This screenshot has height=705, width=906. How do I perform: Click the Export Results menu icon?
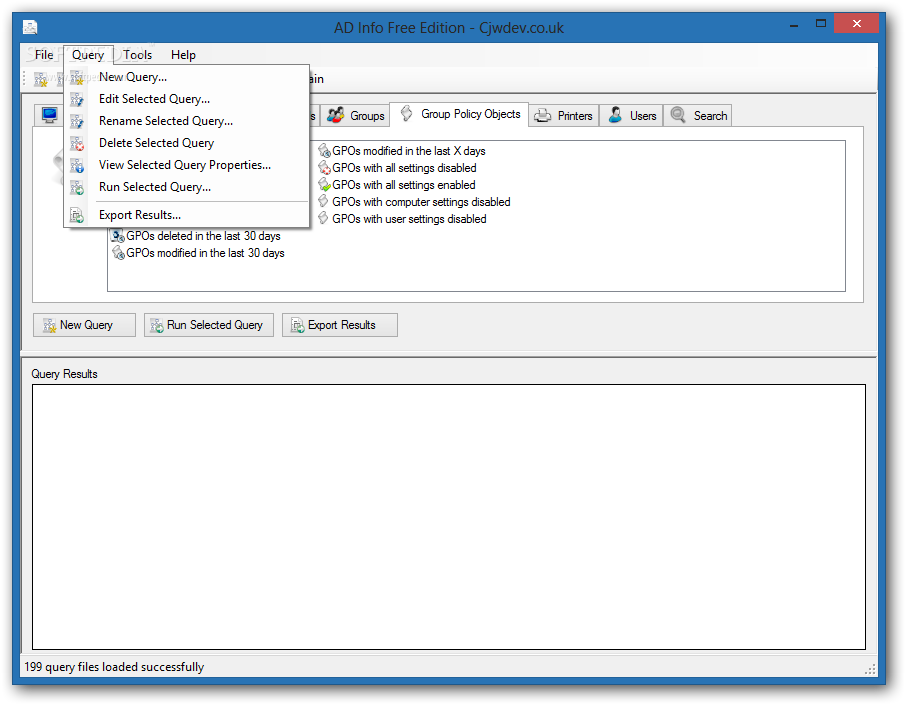click(x=77, y=216)
